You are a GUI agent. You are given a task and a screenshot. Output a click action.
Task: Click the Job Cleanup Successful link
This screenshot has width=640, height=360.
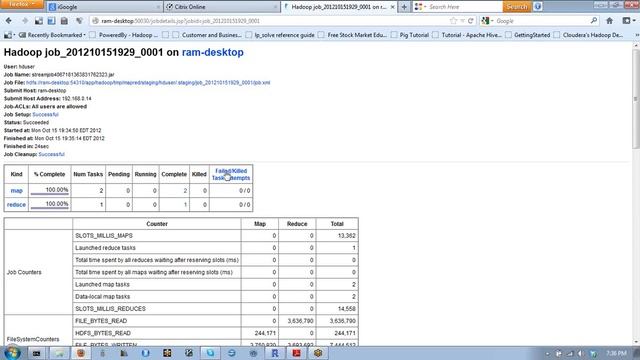point(51,154)
